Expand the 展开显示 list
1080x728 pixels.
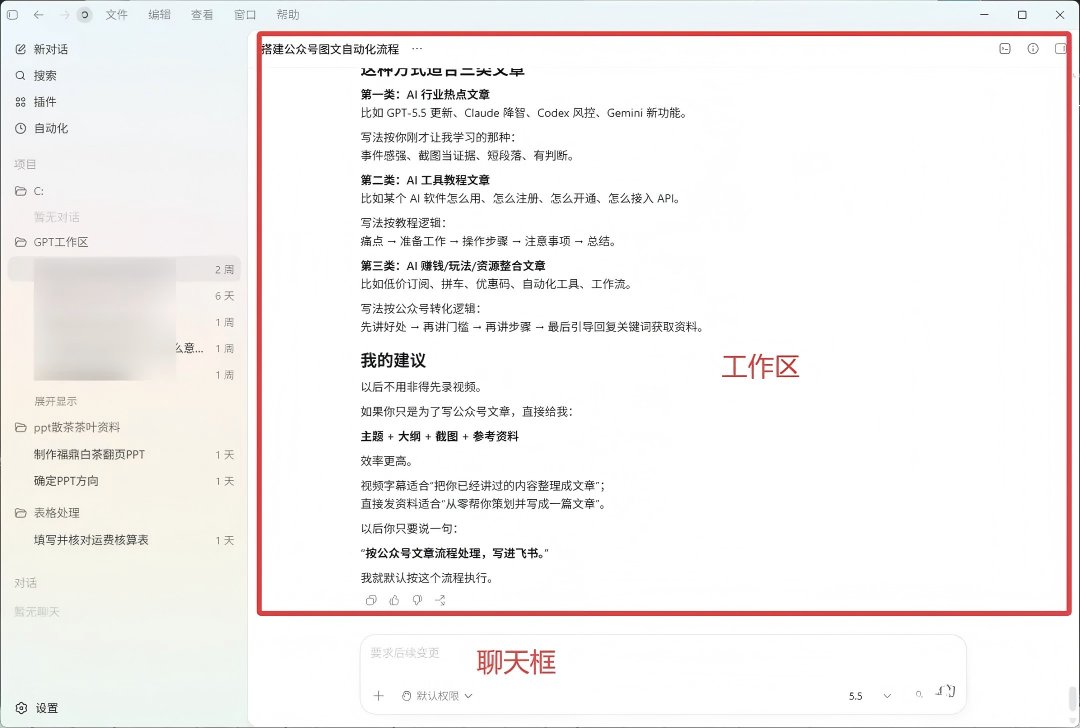pos(56,401)
